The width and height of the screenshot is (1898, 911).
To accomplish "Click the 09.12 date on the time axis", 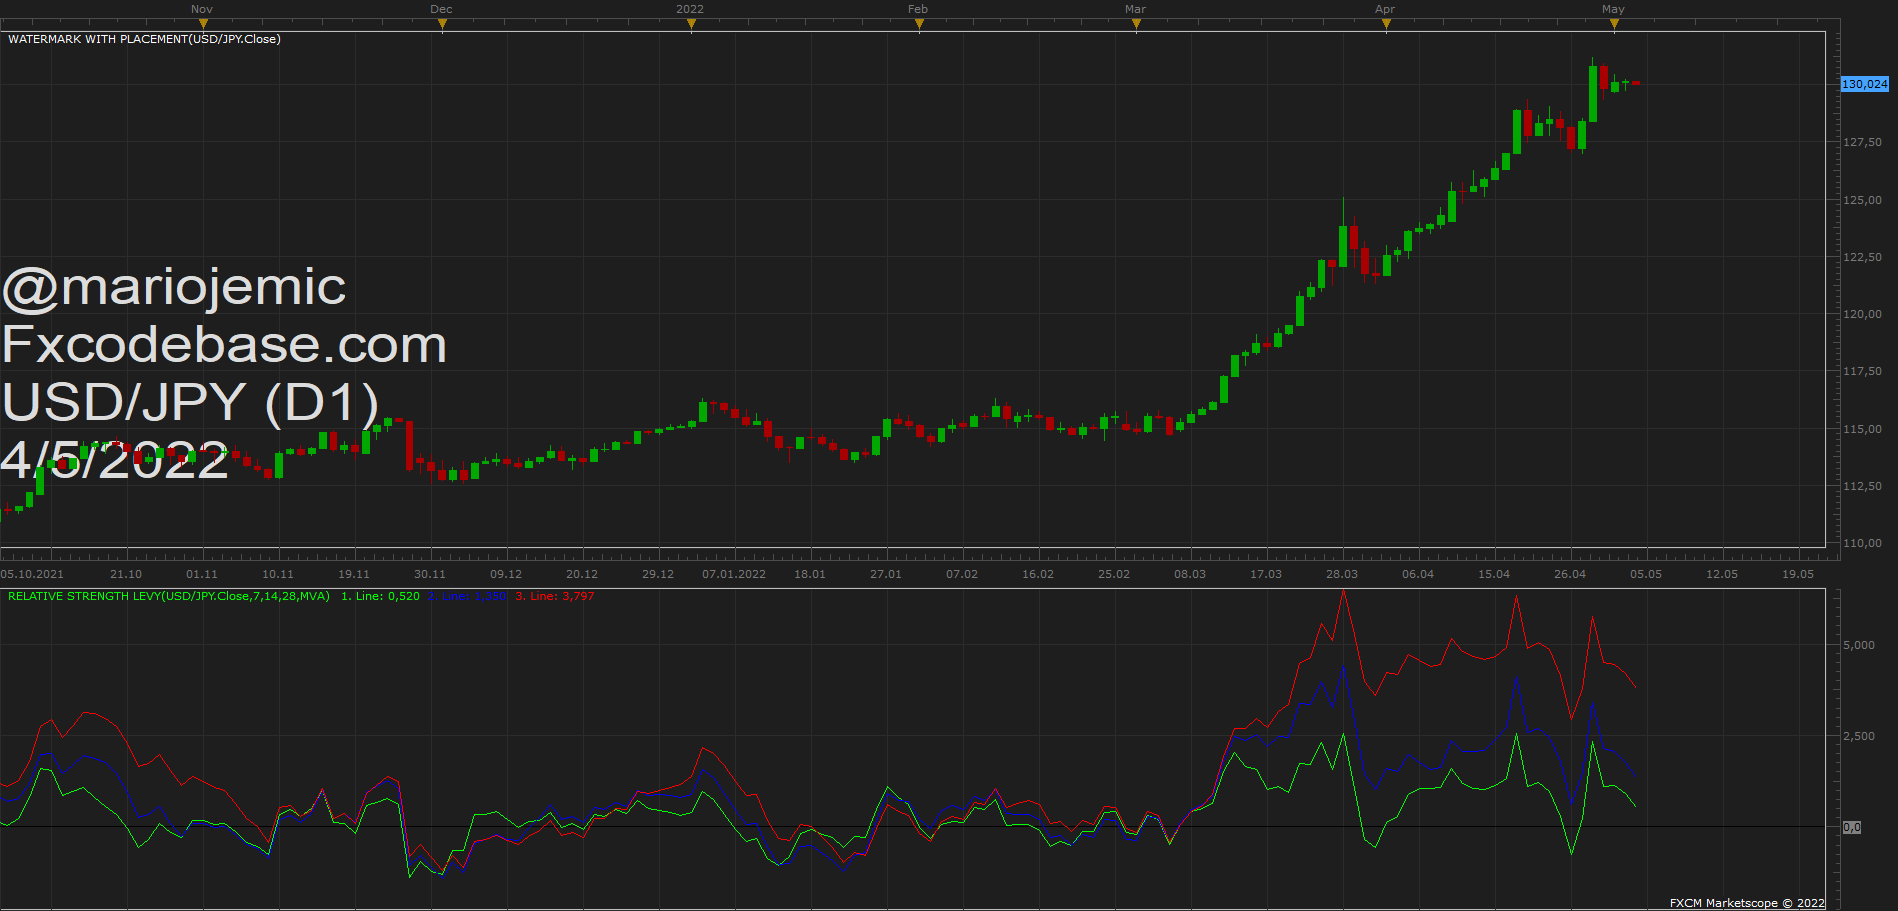I will (x=506, y=574).
